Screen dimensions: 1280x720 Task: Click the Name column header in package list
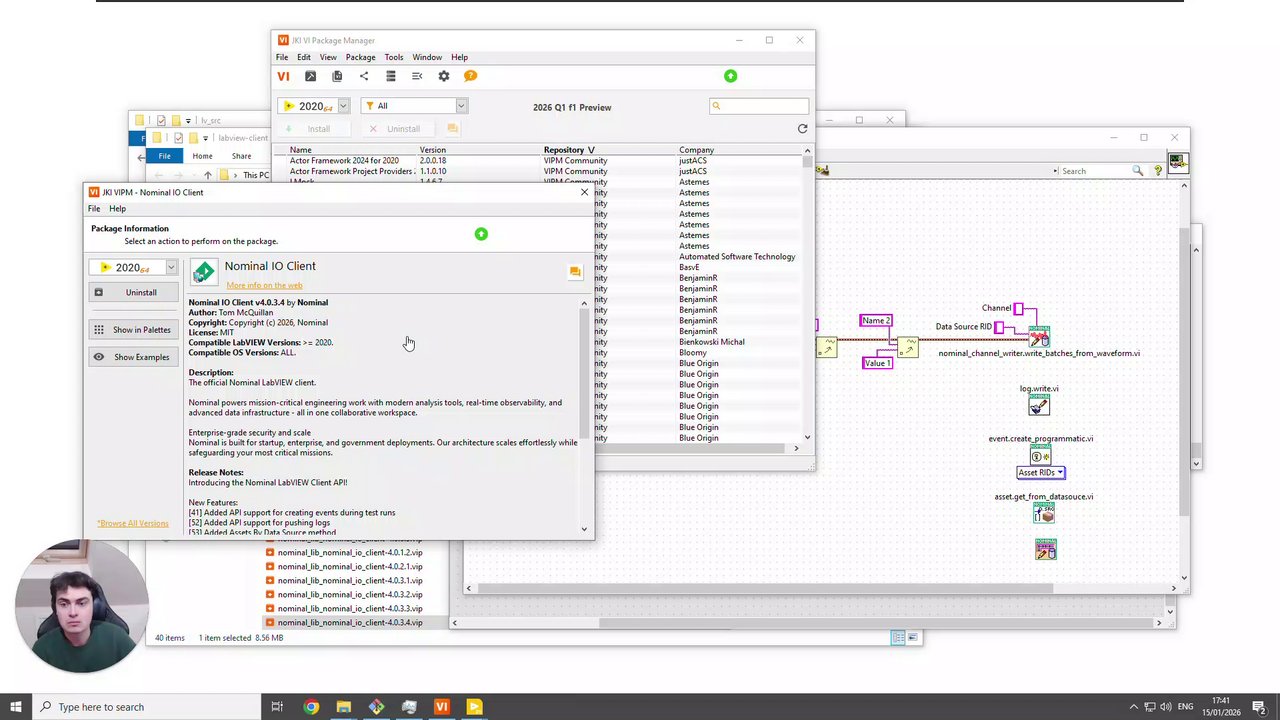click(x=300, y=150)
